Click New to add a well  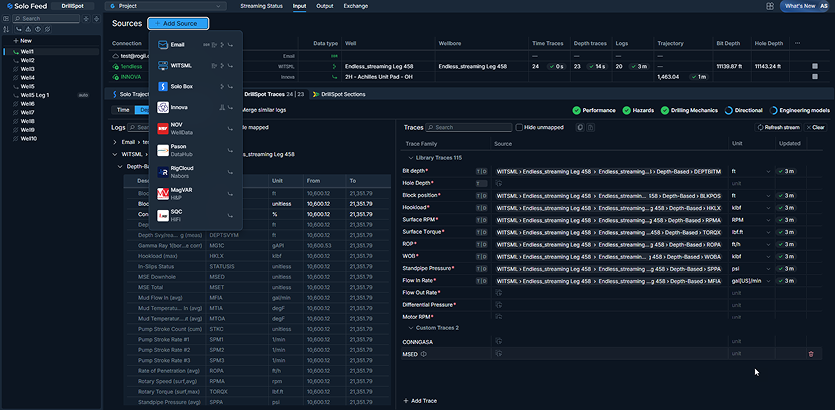[x=22, y=40]
